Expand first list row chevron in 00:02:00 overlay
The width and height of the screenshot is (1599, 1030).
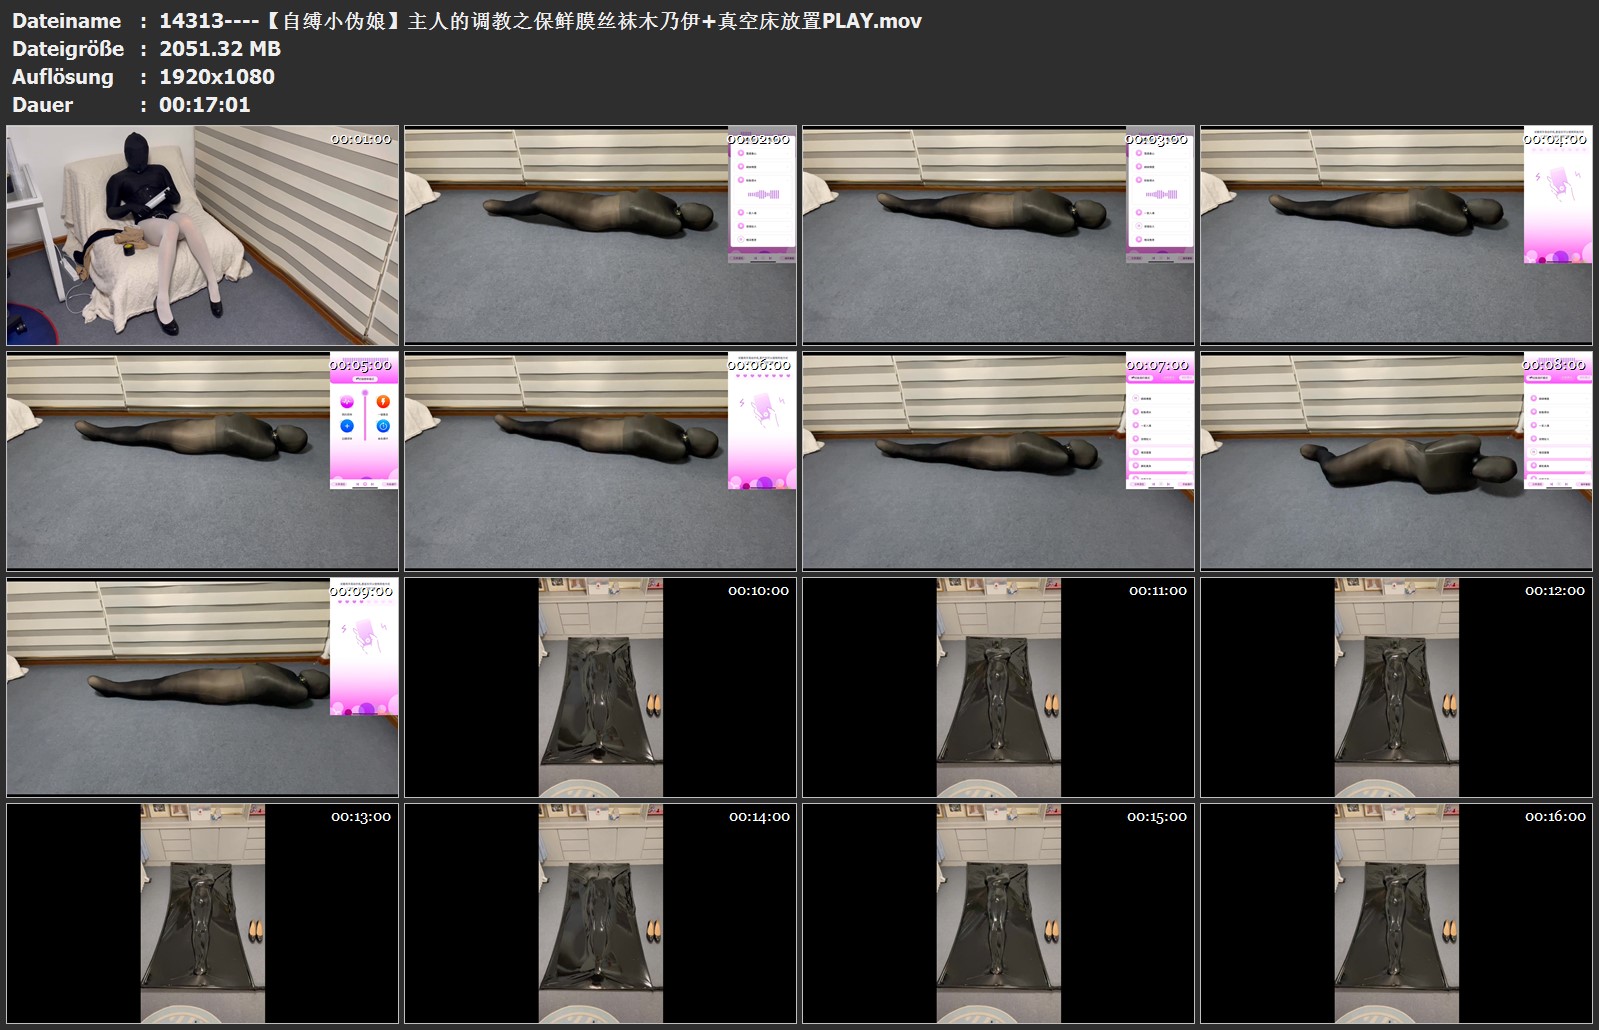[788, 153]
